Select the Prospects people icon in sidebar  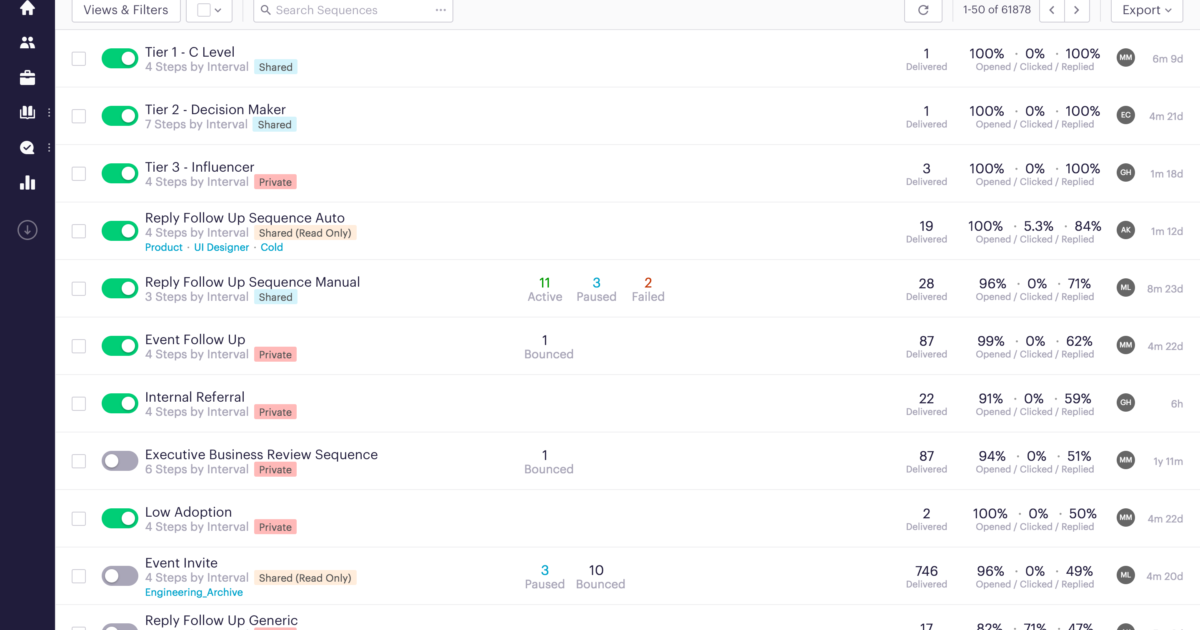(x=26, y=42)
